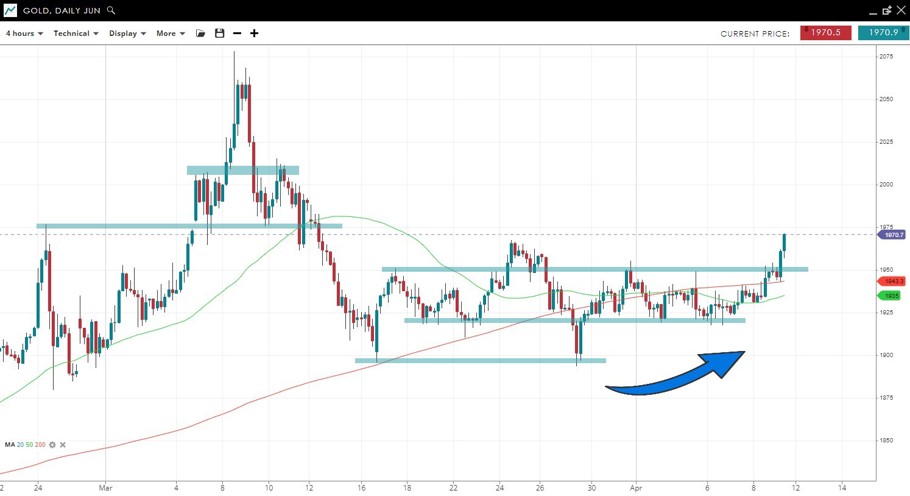Open a saved chart with folder icon
Image resolution: width=910 pixels, height=496 pixels.
pyautogui.click(x=200, y=33)
